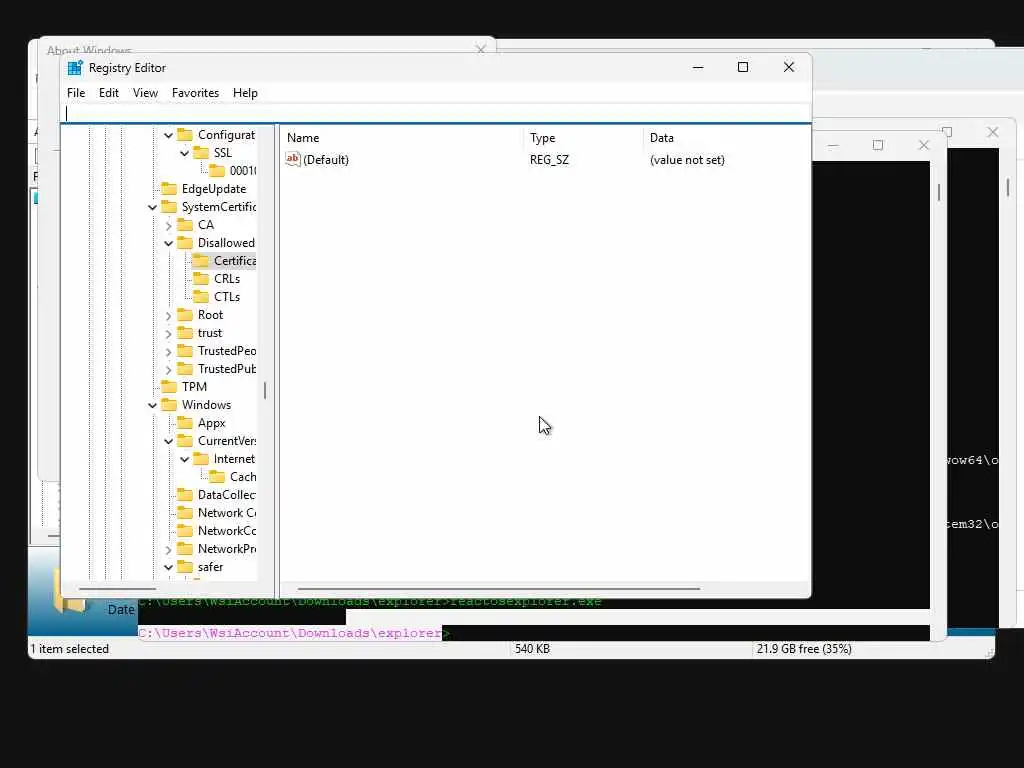Collapse the Configuration tree node

[168, 135]
